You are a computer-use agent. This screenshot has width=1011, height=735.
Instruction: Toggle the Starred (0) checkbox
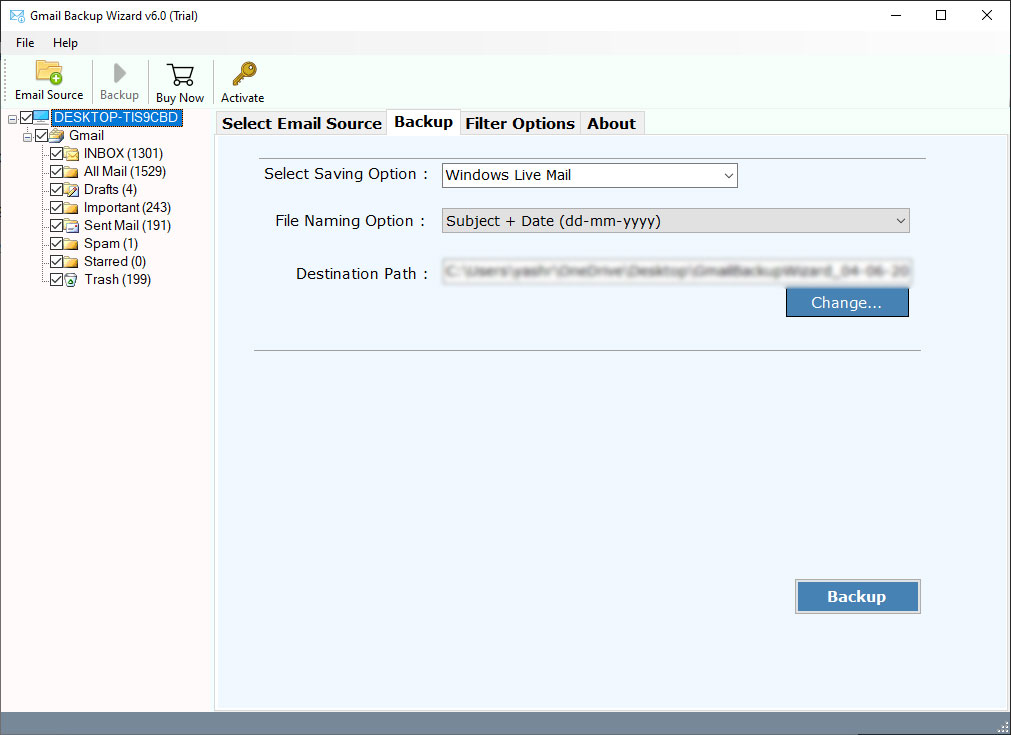coord(57,262)
